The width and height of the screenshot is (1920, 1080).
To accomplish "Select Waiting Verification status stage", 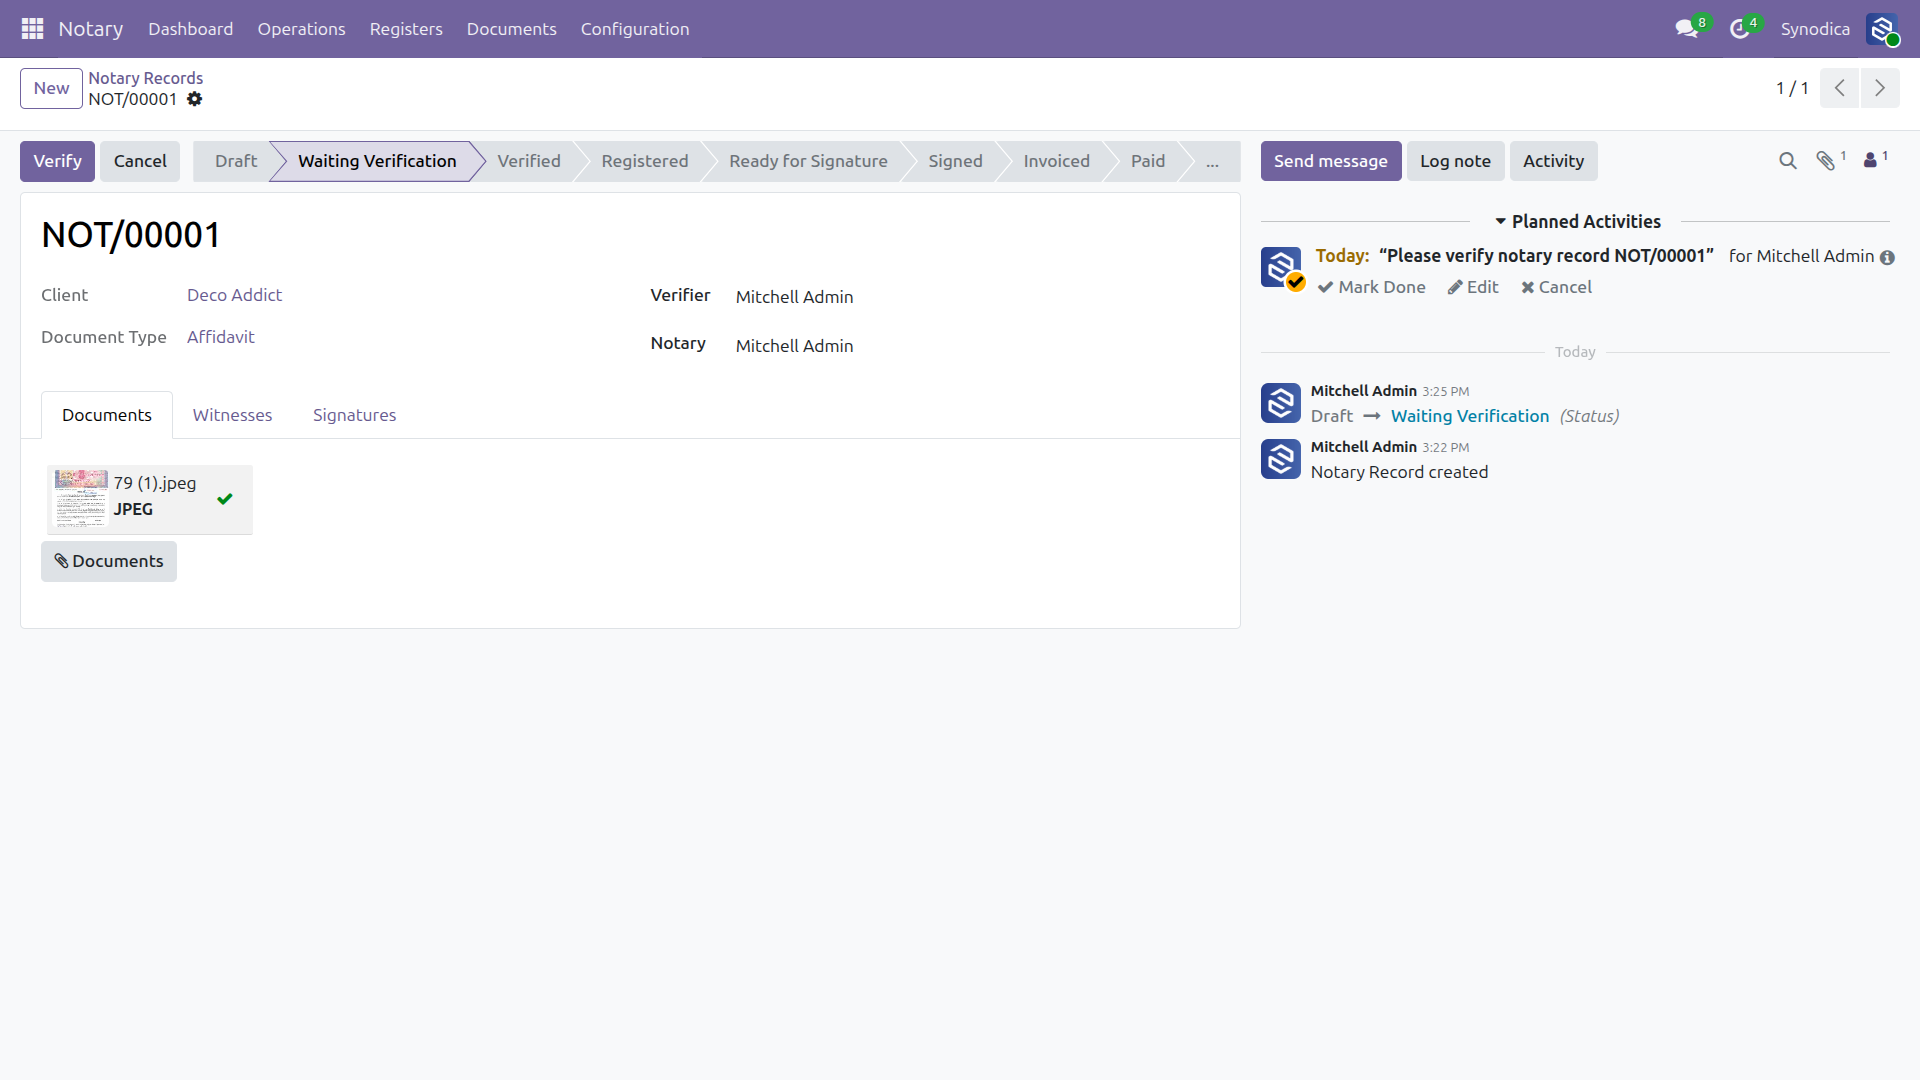I will coord(377,161).
